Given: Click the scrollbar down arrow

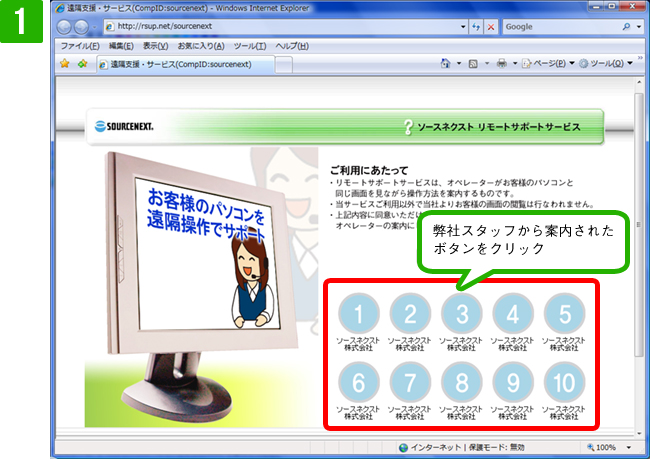Looking at the screenshot, I should [639, 434].
